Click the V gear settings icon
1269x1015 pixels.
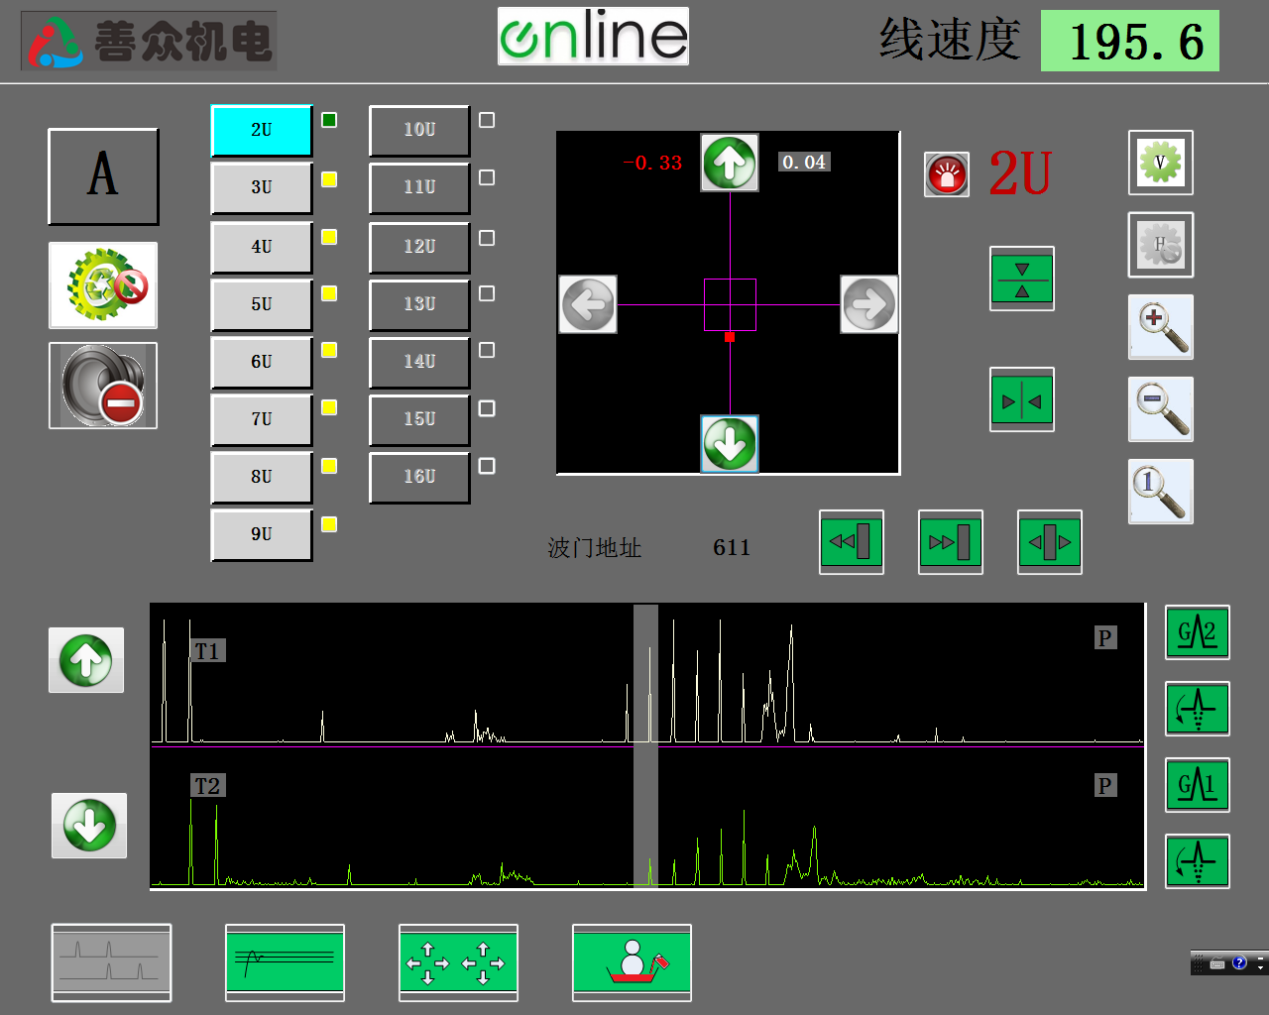coord(1160,163)
